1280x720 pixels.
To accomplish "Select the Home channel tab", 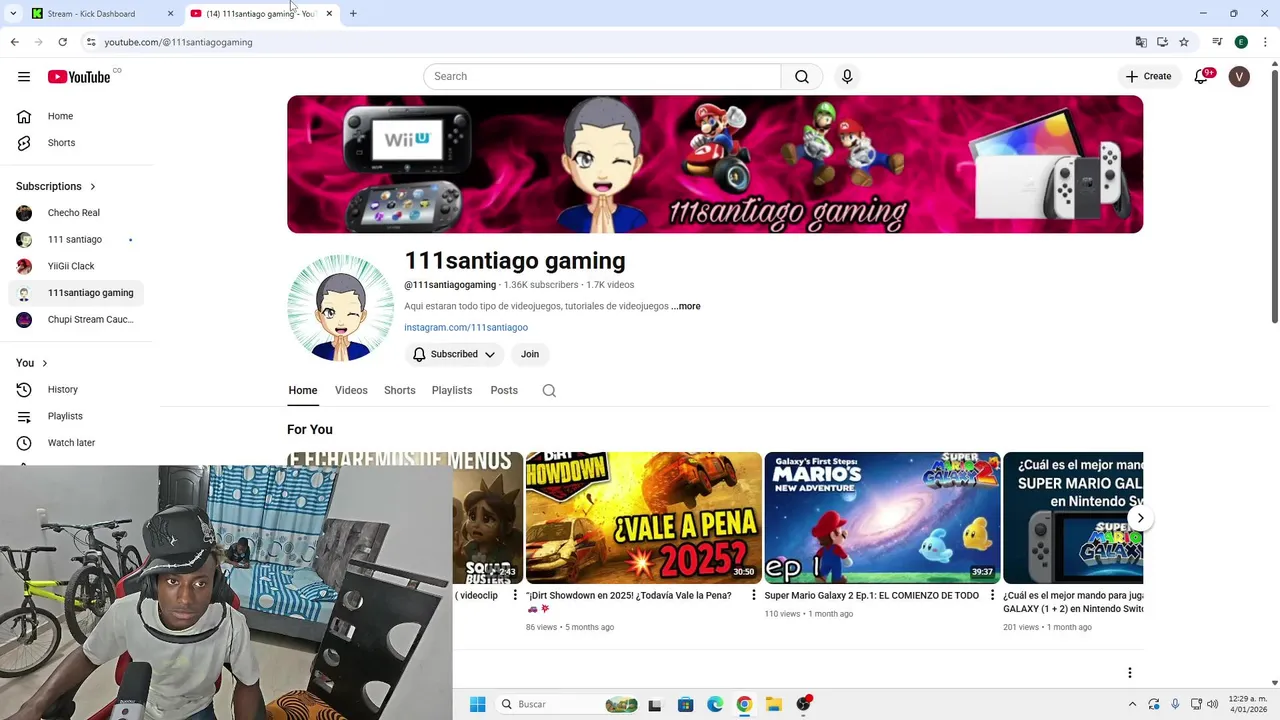I will 303,390.
